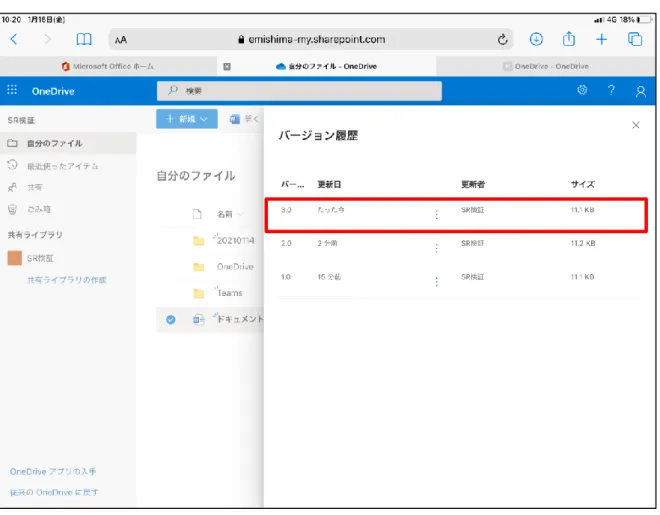Click the 20210114 folder icon
Viewport: 660px width, 515px height.
click(199, 241)
